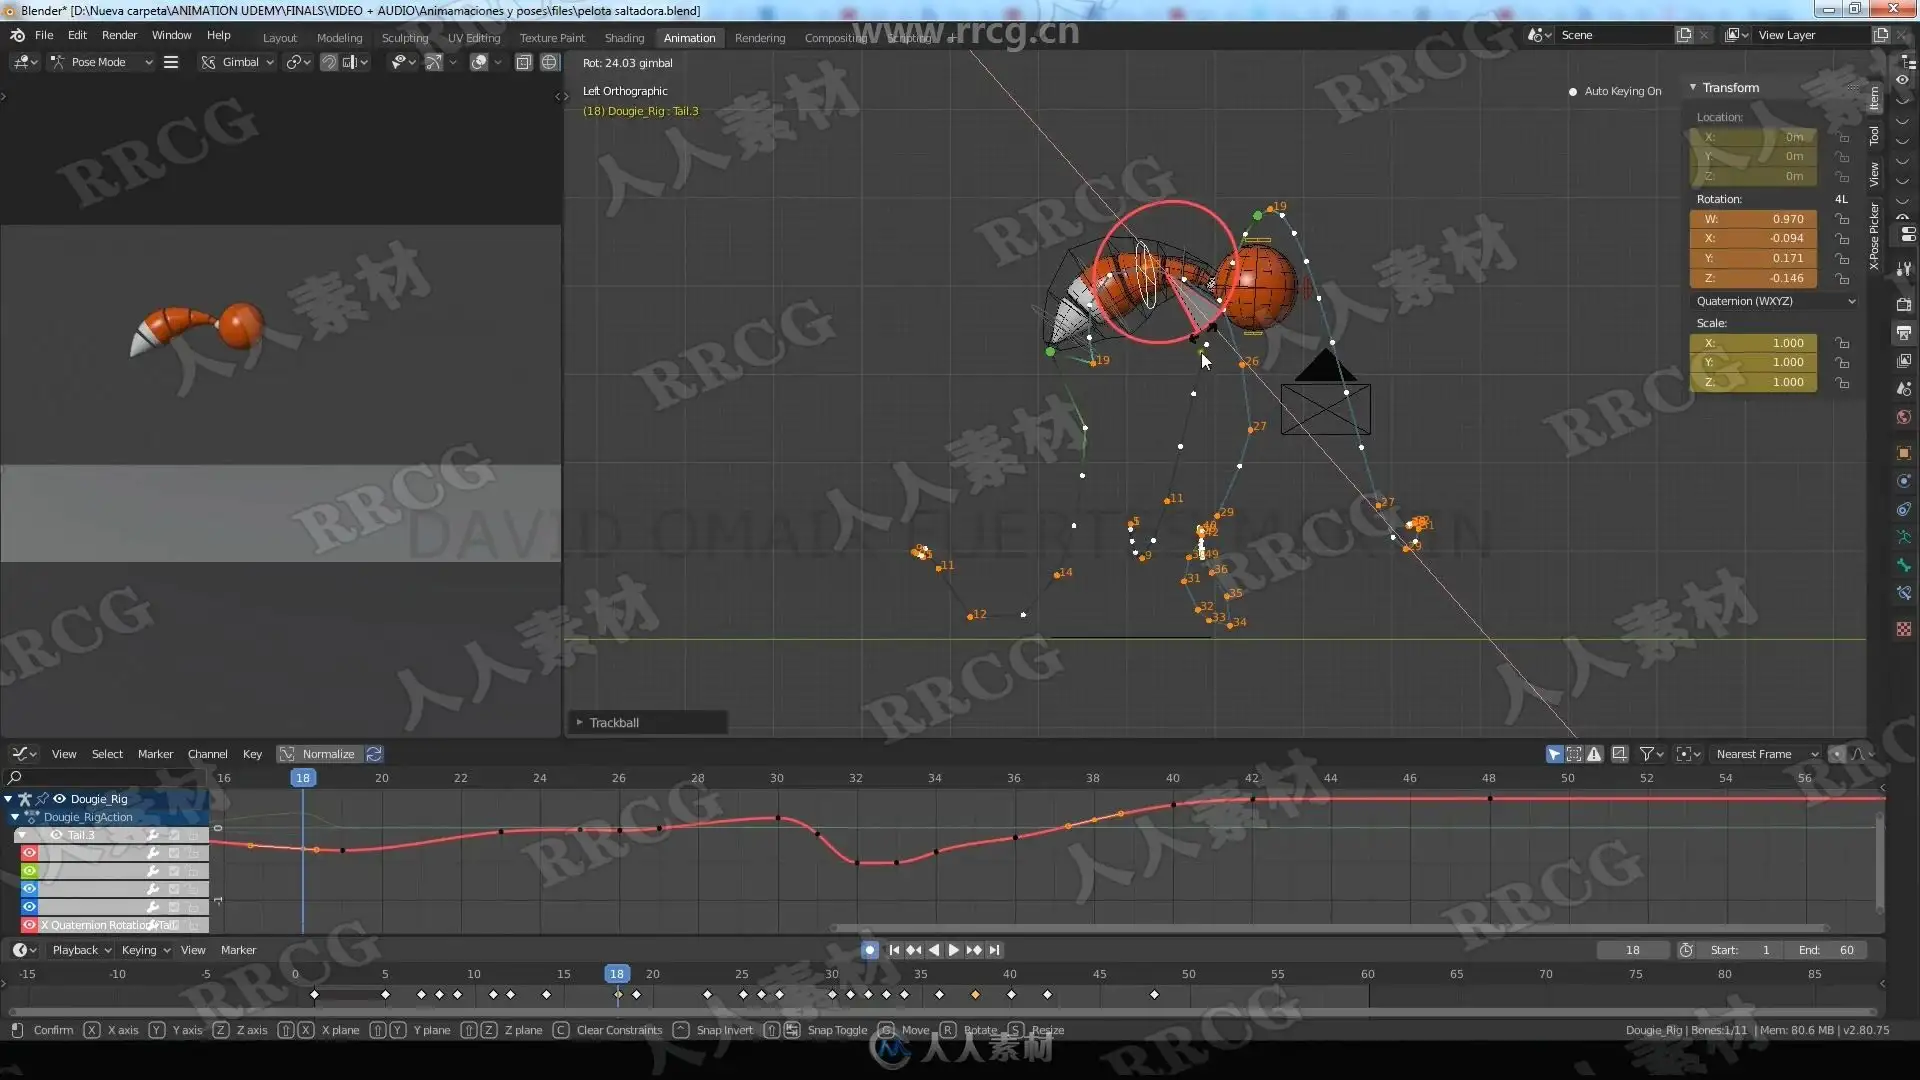The image size is (1920, 1080).
Task: Toggle preview range stopwatch icon
Action: click(1686, 950)
